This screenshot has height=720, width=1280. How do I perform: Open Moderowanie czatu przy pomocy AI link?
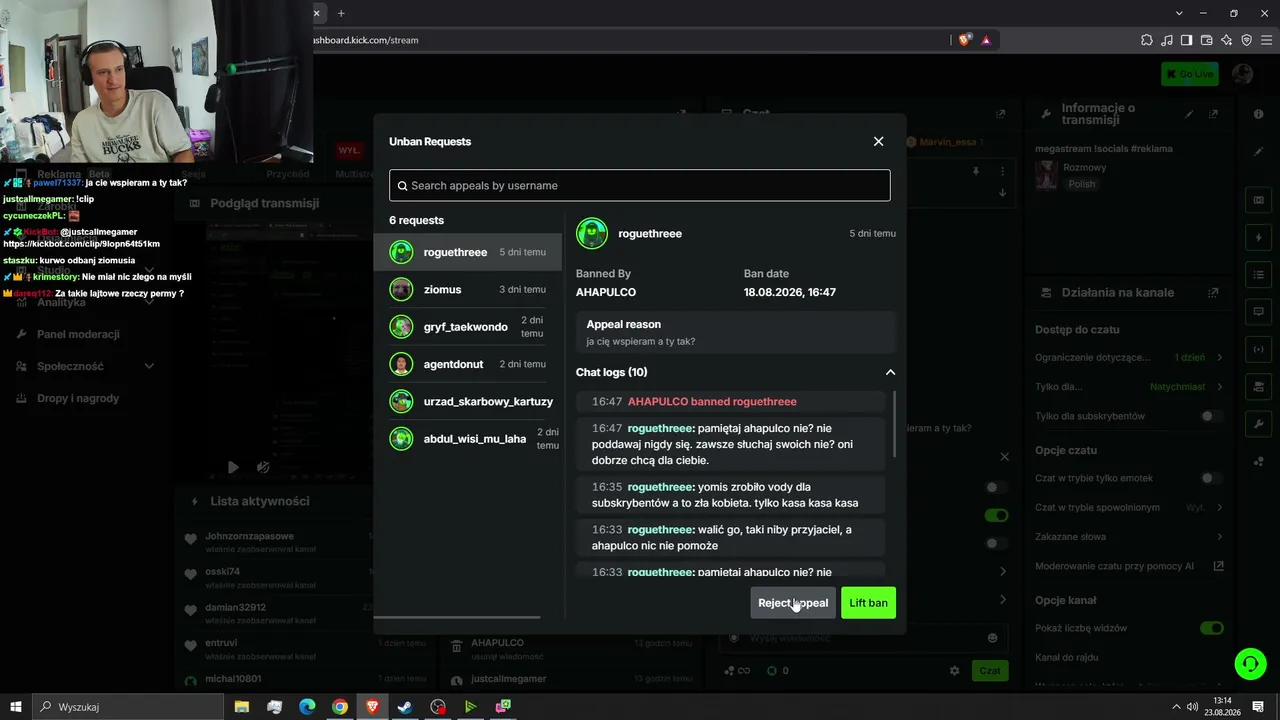(1129, 566)
